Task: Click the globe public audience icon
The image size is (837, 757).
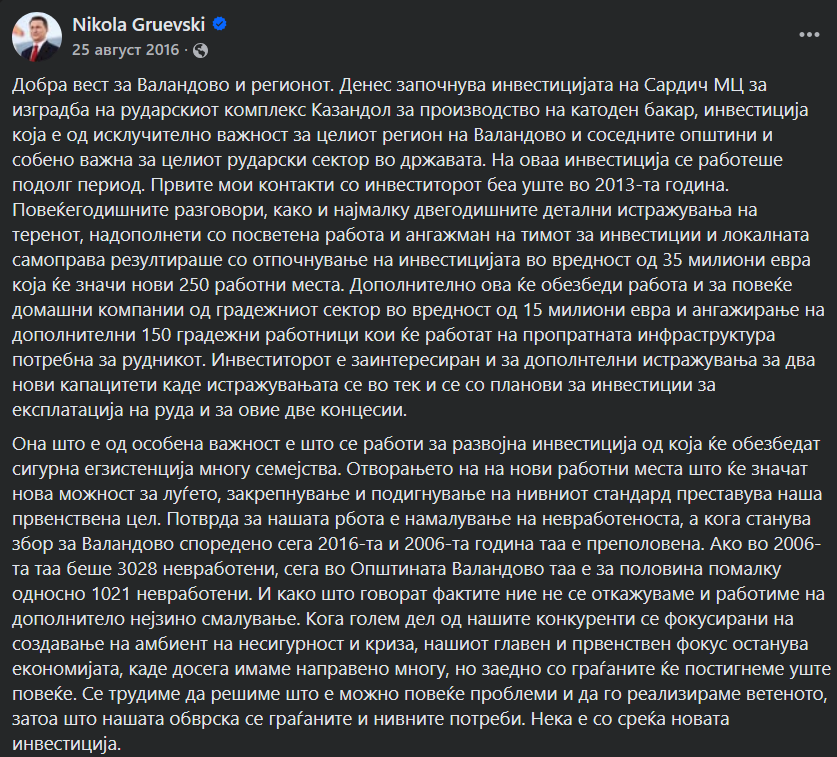Action: (x=200, y=49)
